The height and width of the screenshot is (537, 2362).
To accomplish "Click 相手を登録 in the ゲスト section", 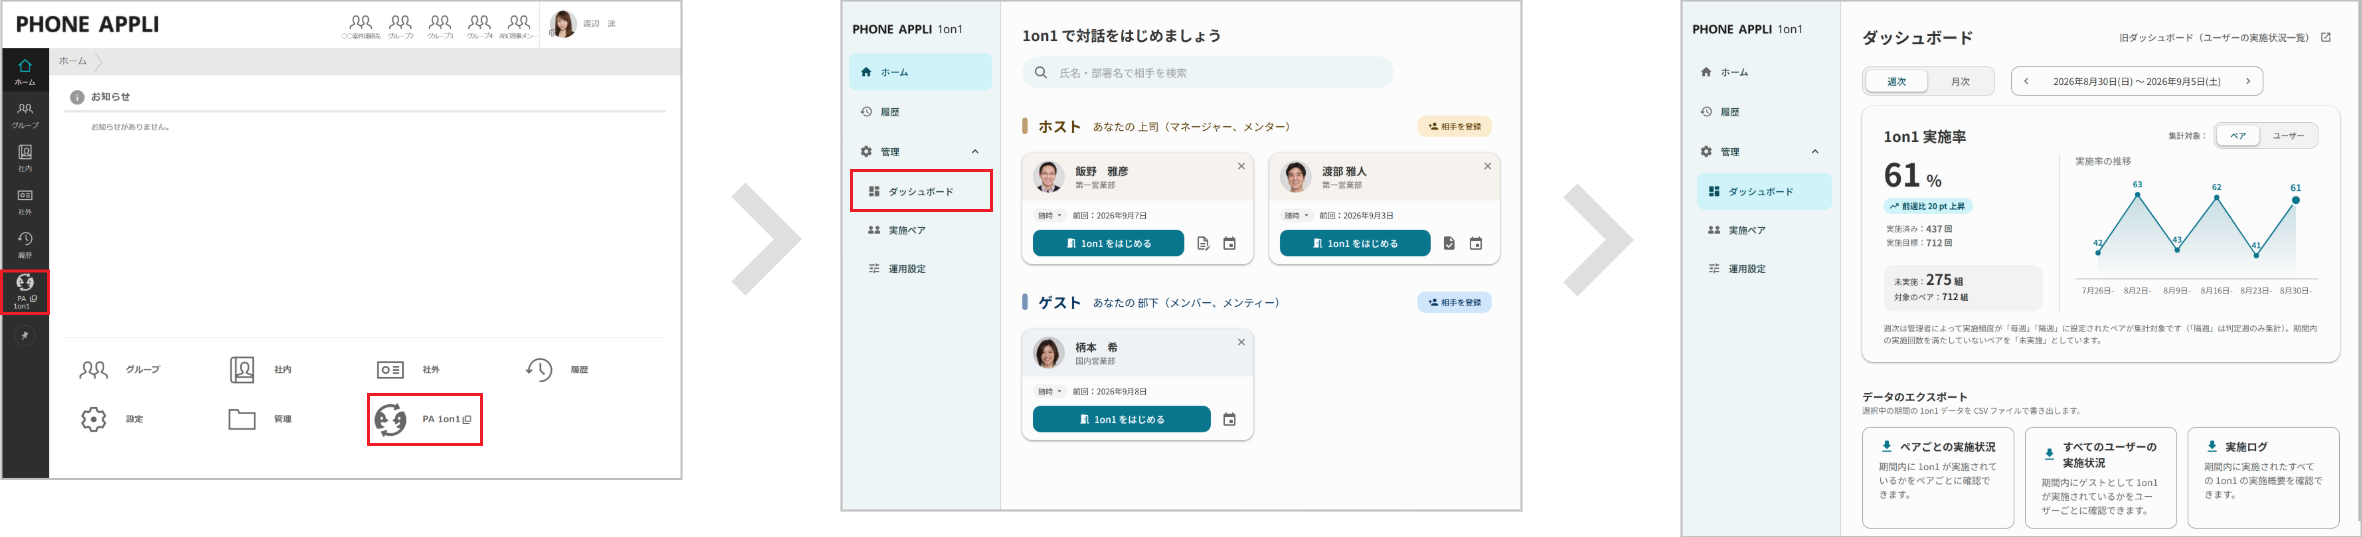I will click(x=1455, y=302).
